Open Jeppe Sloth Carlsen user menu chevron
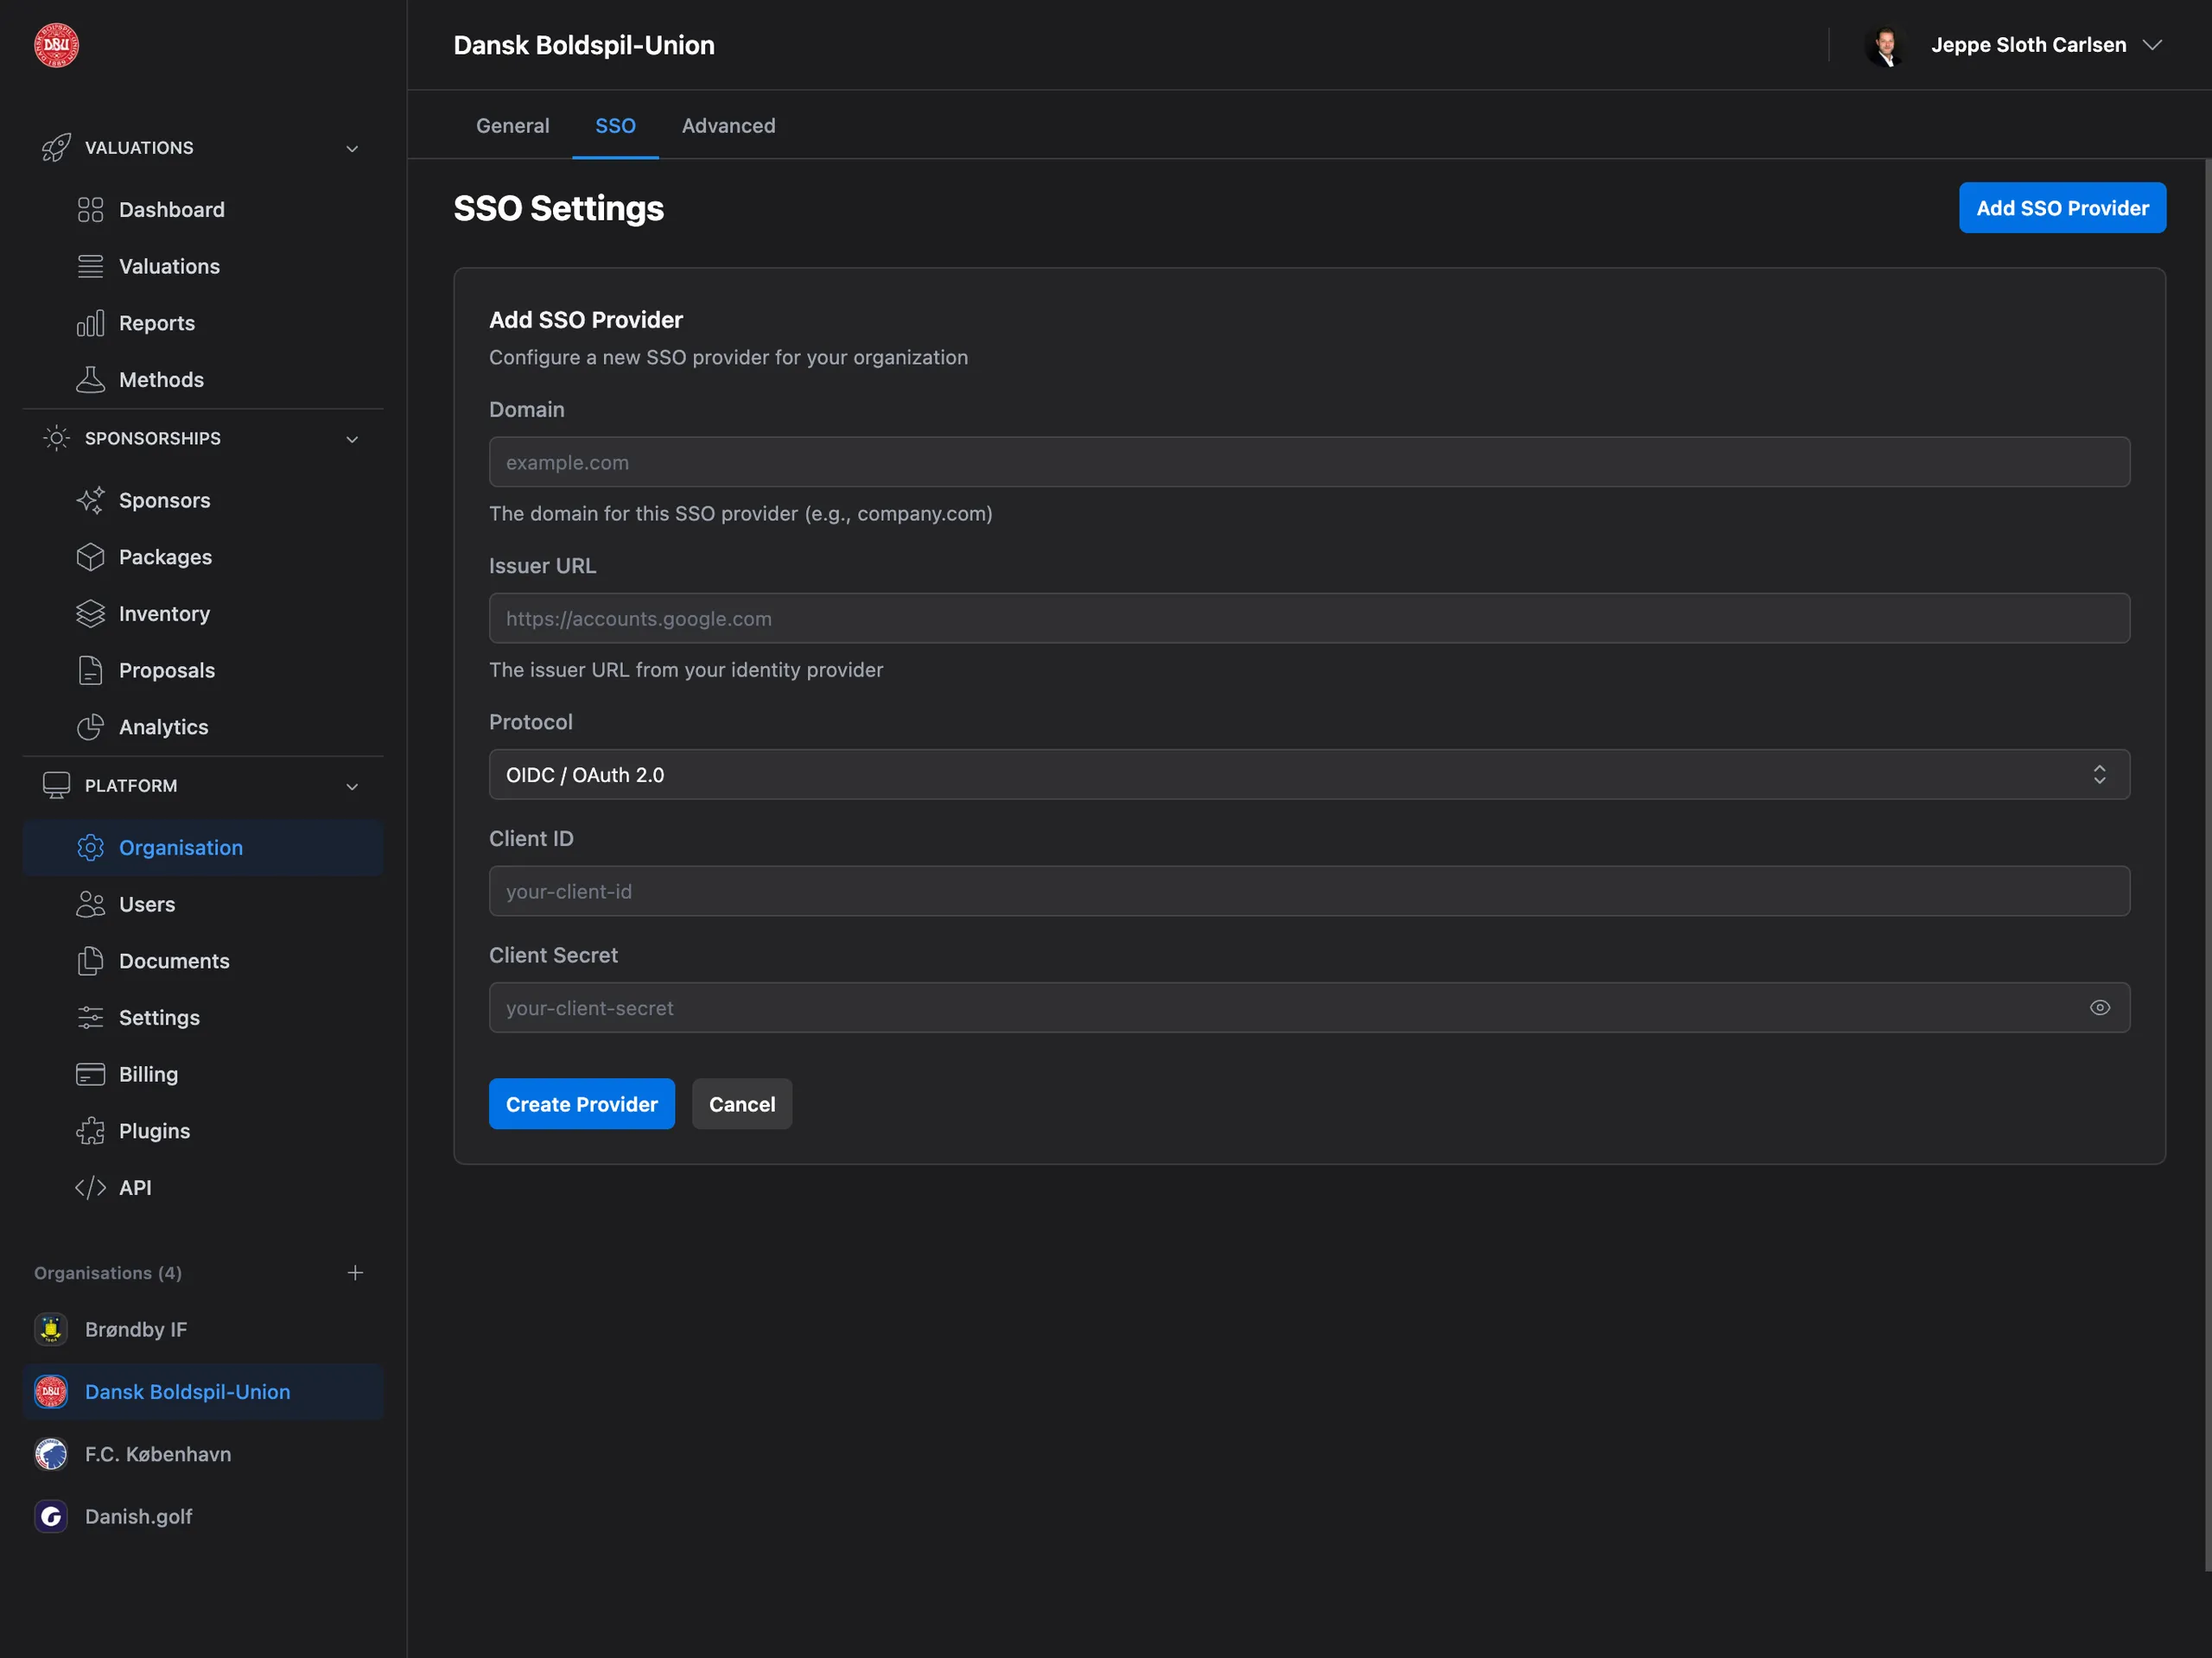Image resolution: width=2212 pixels, height=1658 pixels. [x=2153, y=45]
